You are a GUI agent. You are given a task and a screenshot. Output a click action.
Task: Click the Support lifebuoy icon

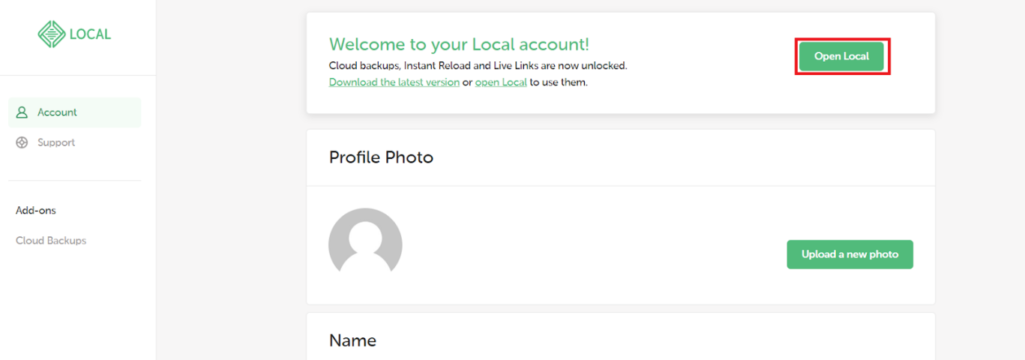pos(22,142)
